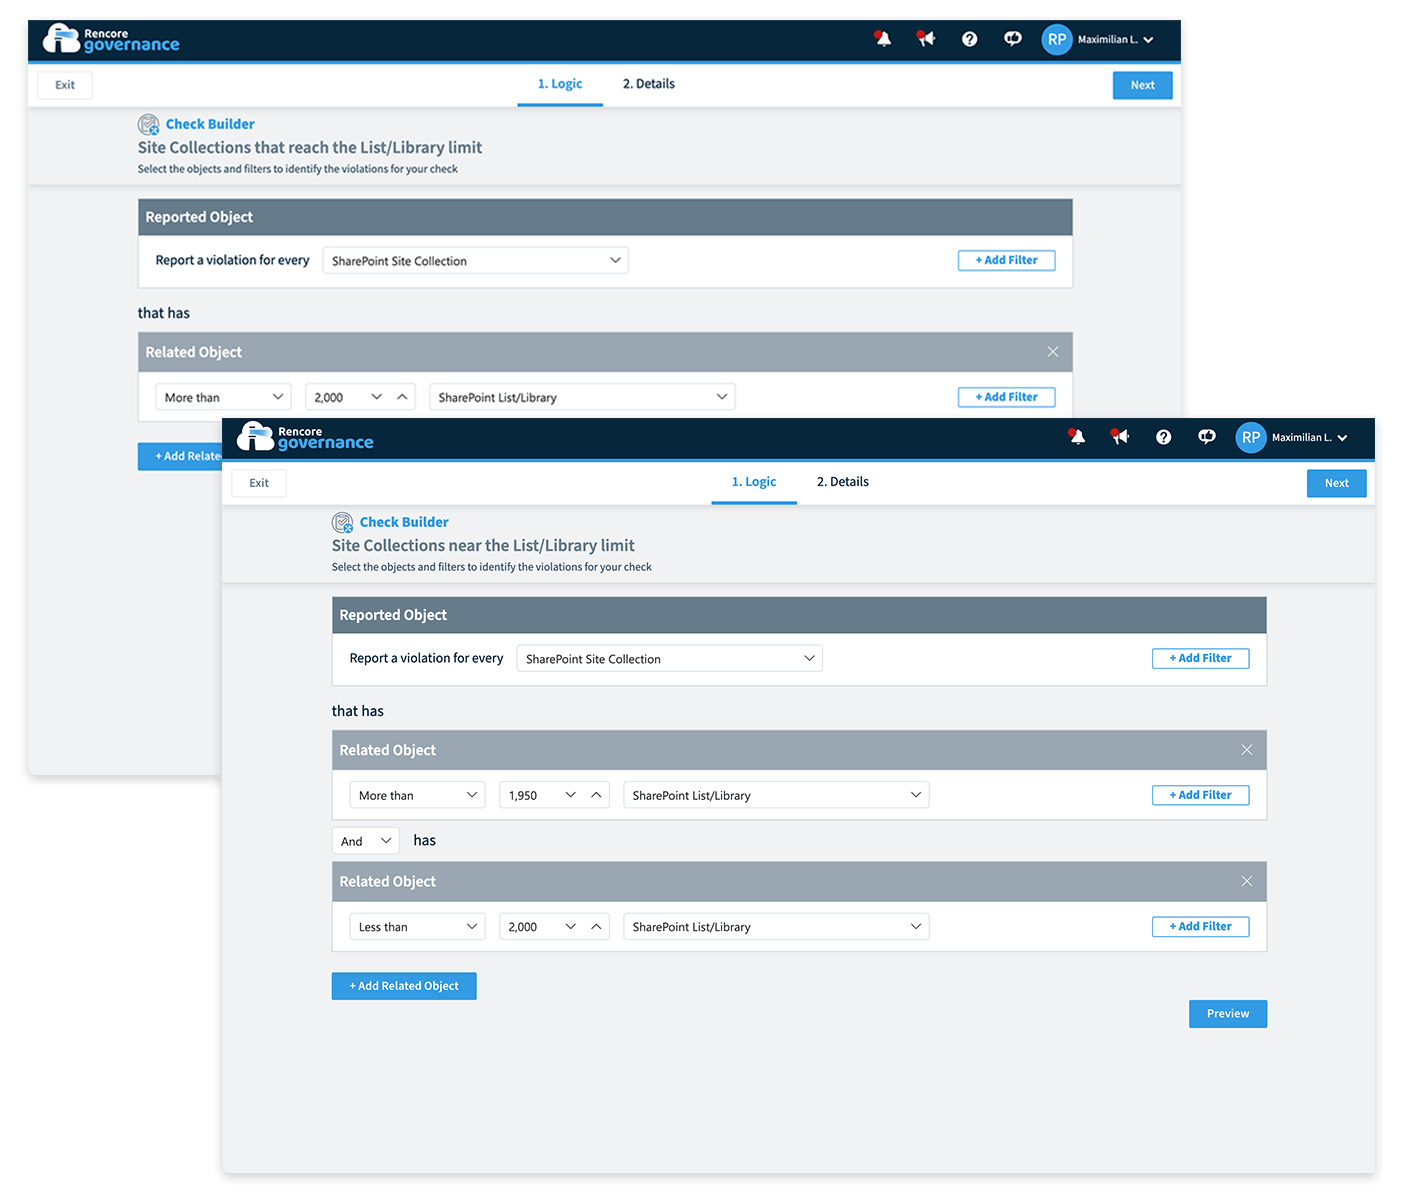Open SharePoint Site Collection dropdown in back window

[475, 260]
